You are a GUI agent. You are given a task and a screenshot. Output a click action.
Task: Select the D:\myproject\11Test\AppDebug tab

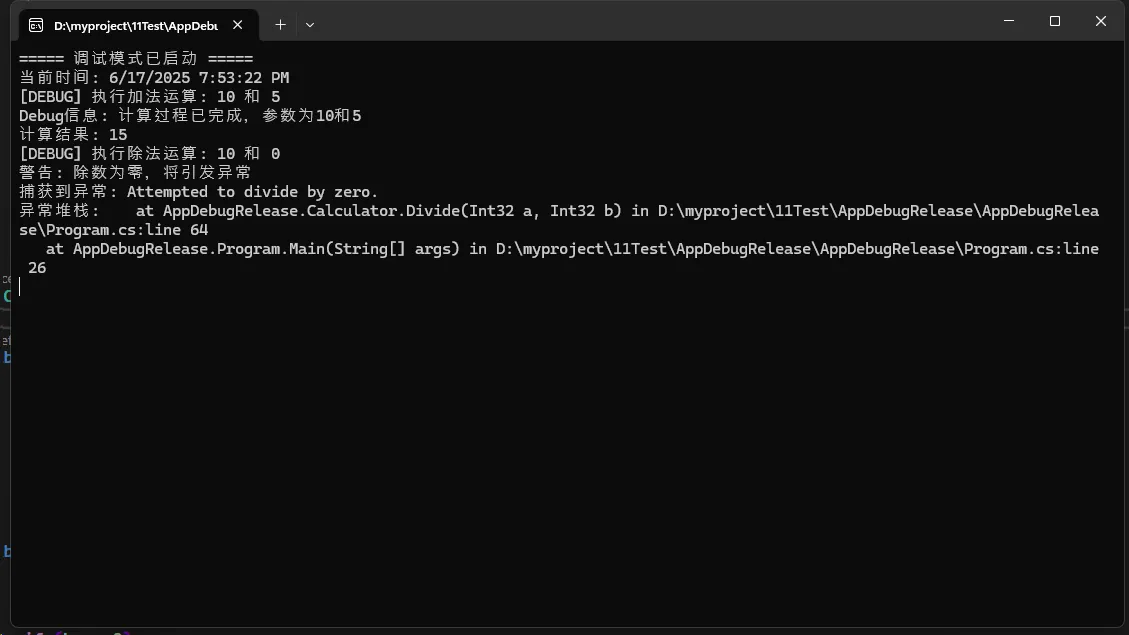coord(135,25)
